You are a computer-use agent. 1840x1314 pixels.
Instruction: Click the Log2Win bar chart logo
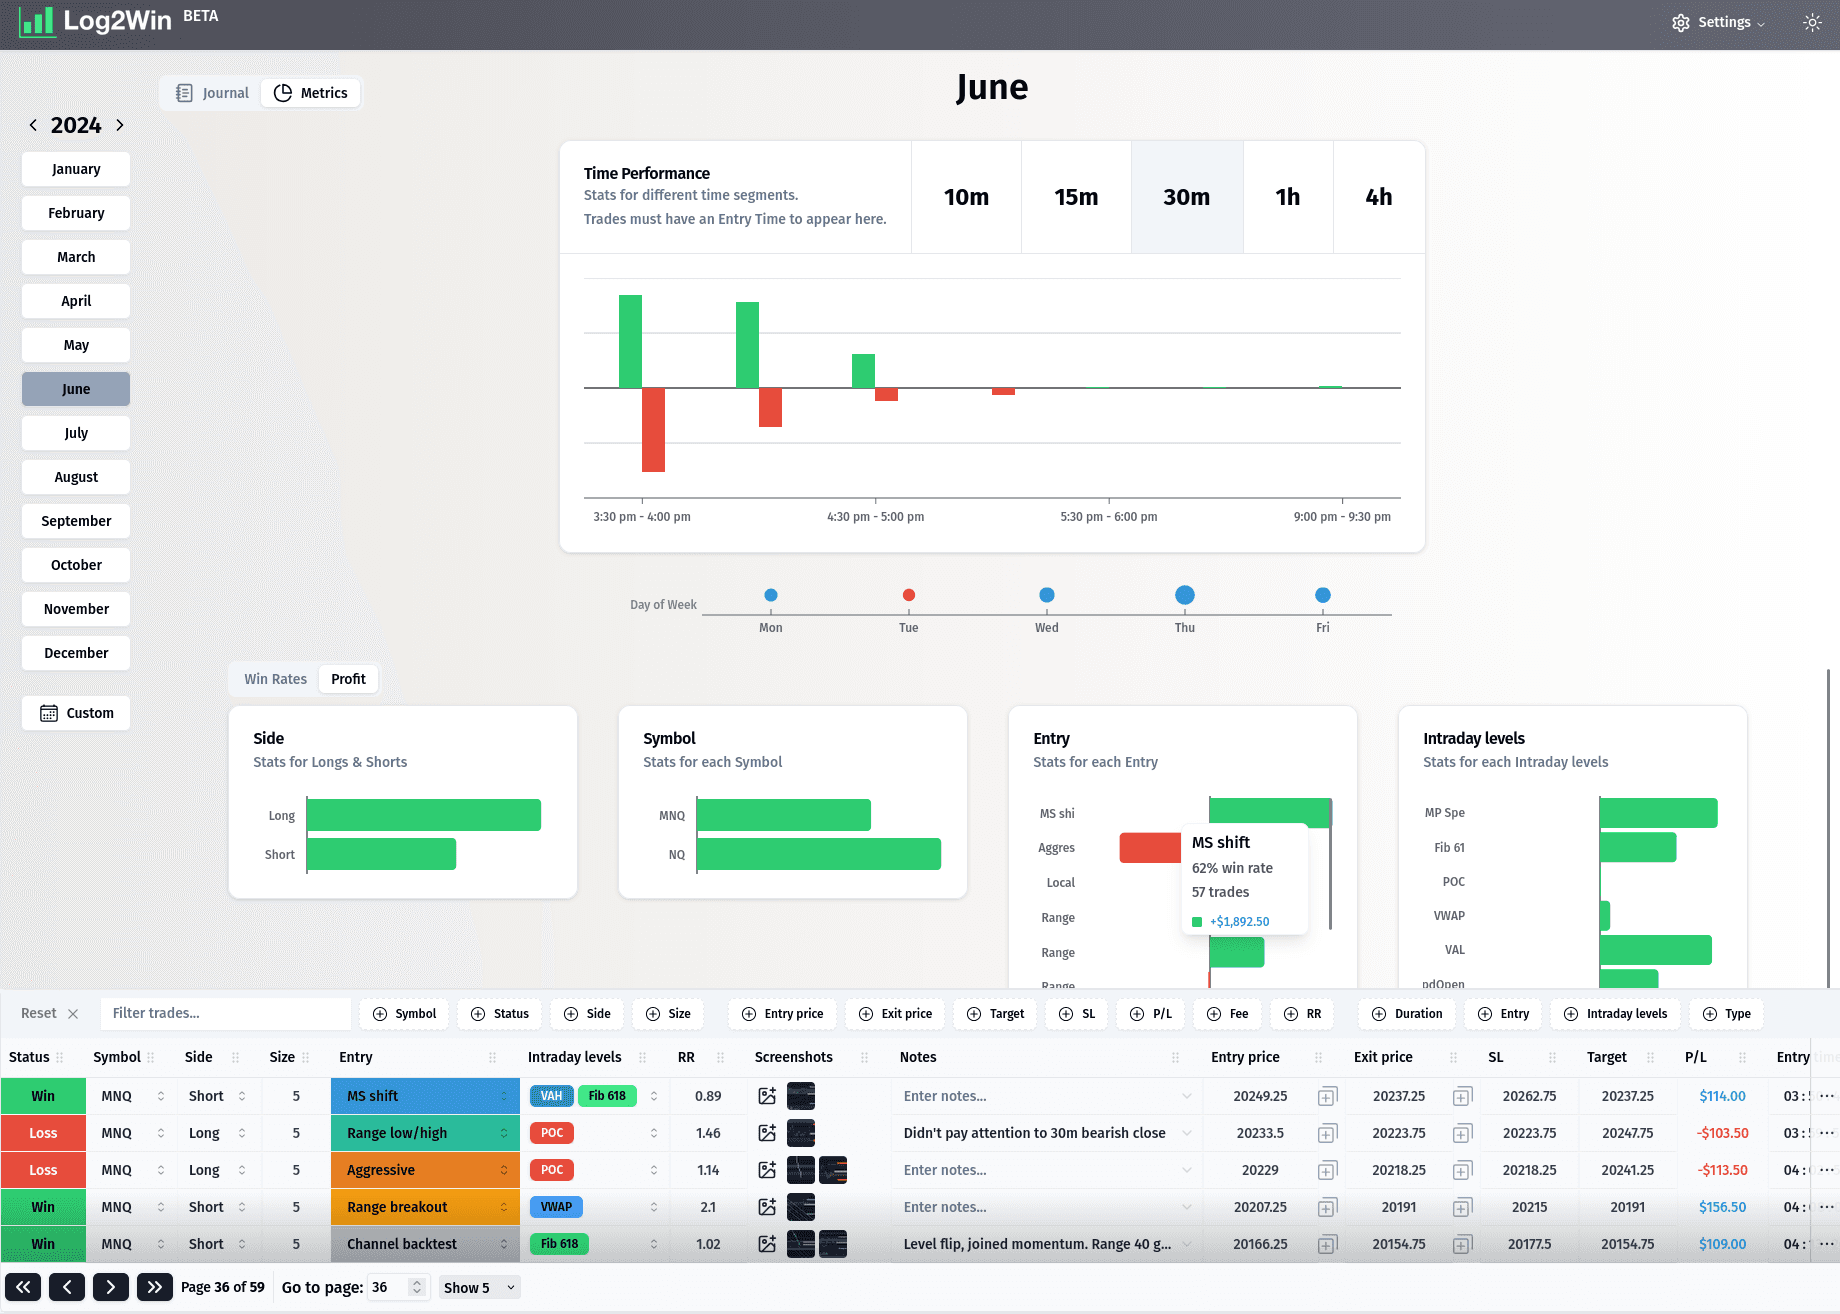click(x=37, y=21)
